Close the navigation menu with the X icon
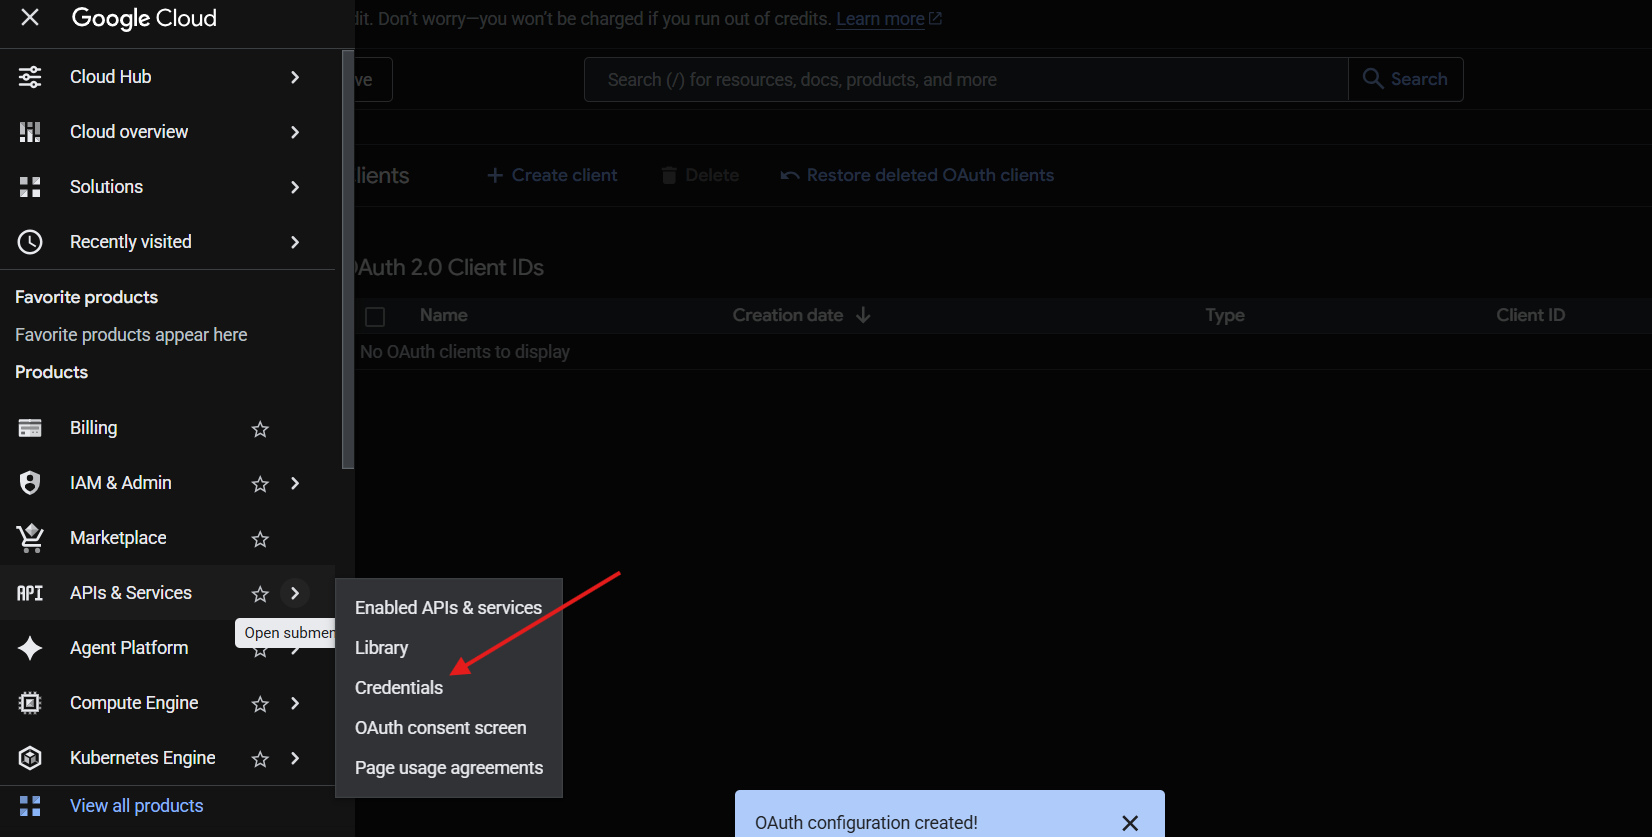The width and height of the screenshot is (1652, 837). click(x=30, y=17)
